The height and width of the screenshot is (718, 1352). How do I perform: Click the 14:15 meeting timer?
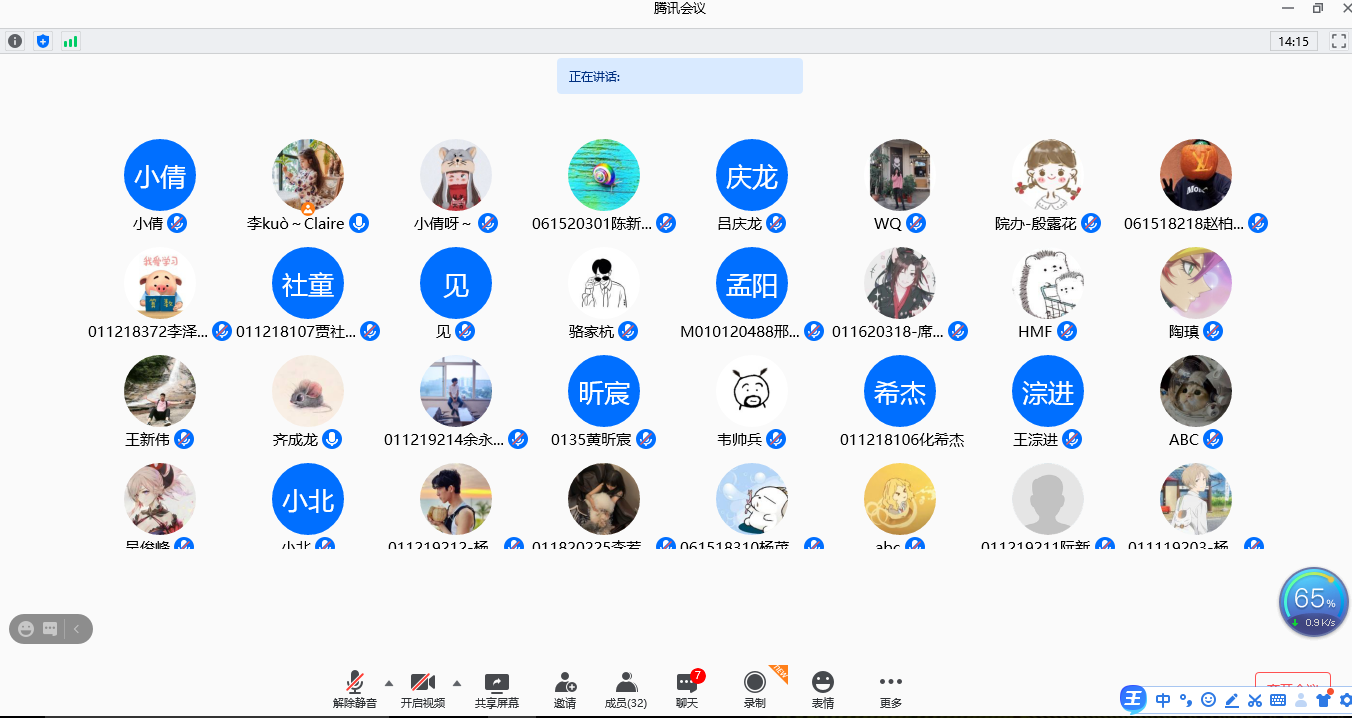1292,41
